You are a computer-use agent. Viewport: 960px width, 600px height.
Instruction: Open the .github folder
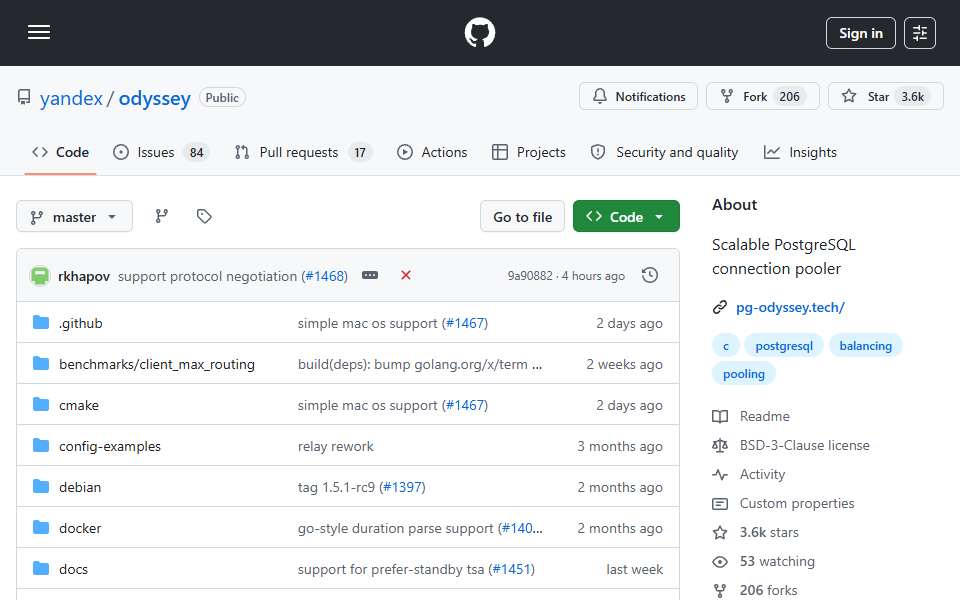[80, 323]
